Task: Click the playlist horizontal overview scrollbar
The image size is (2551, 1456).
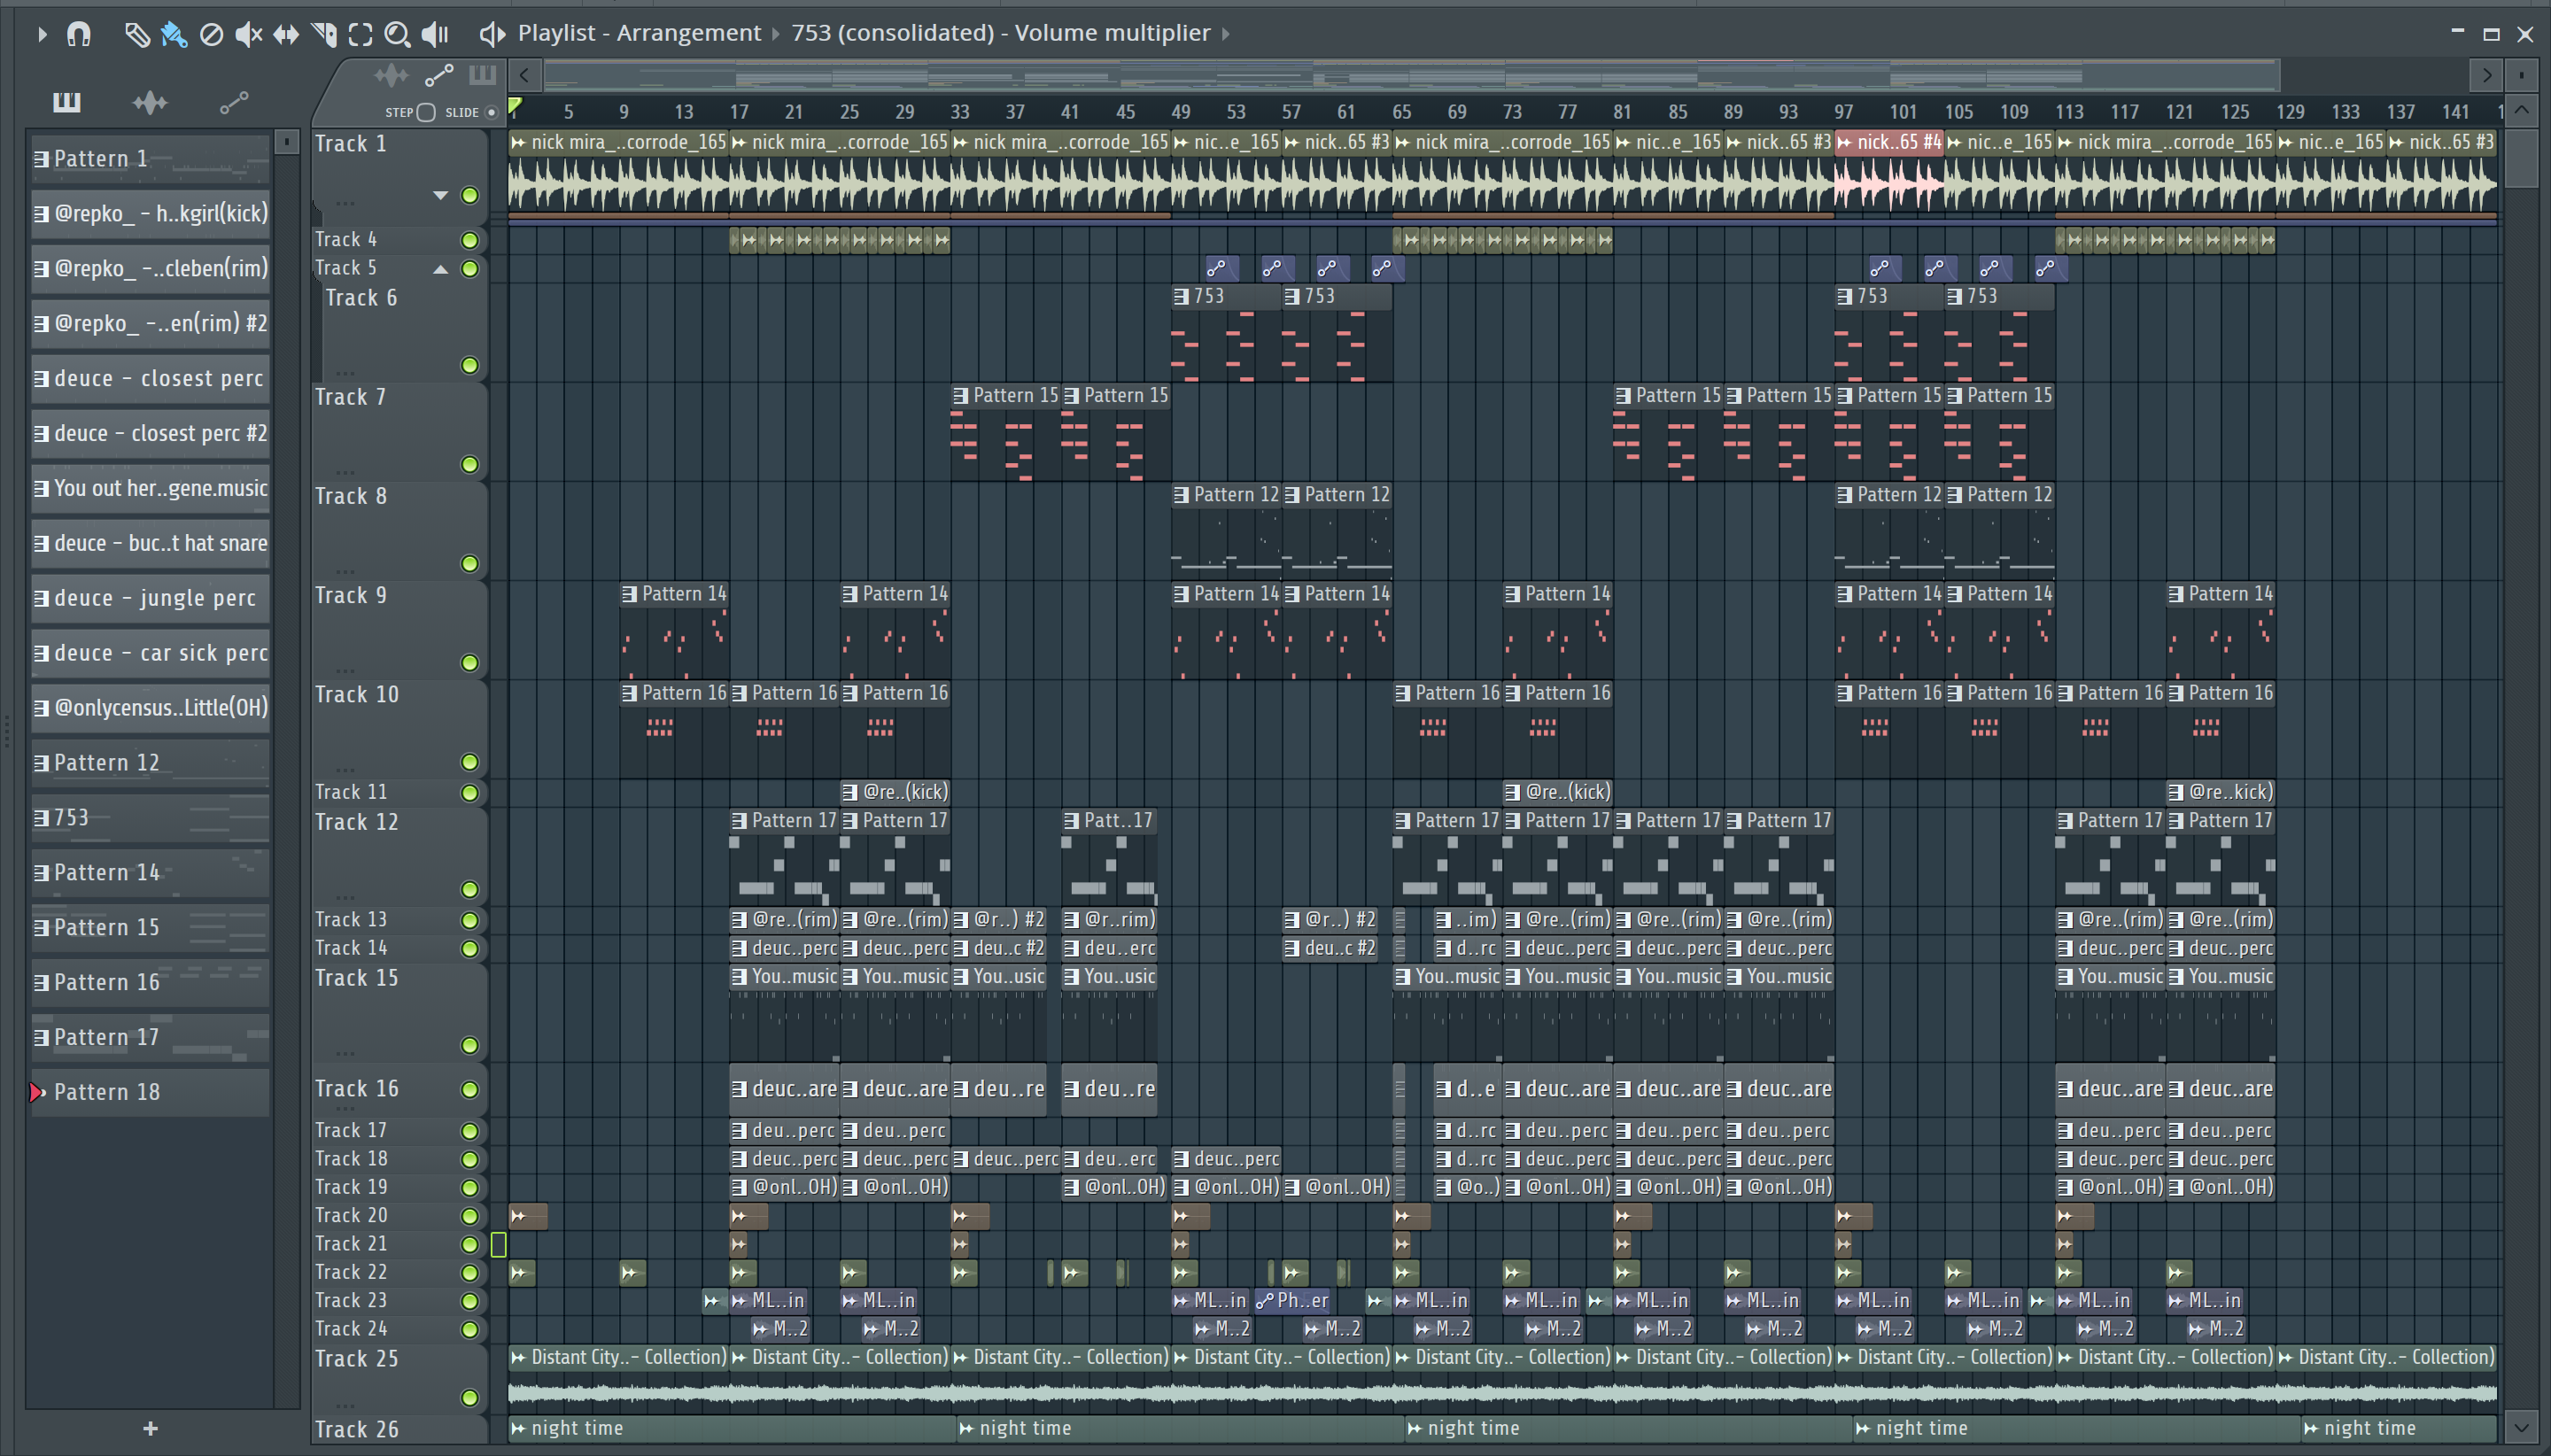Action: (x=1412, y=75)
